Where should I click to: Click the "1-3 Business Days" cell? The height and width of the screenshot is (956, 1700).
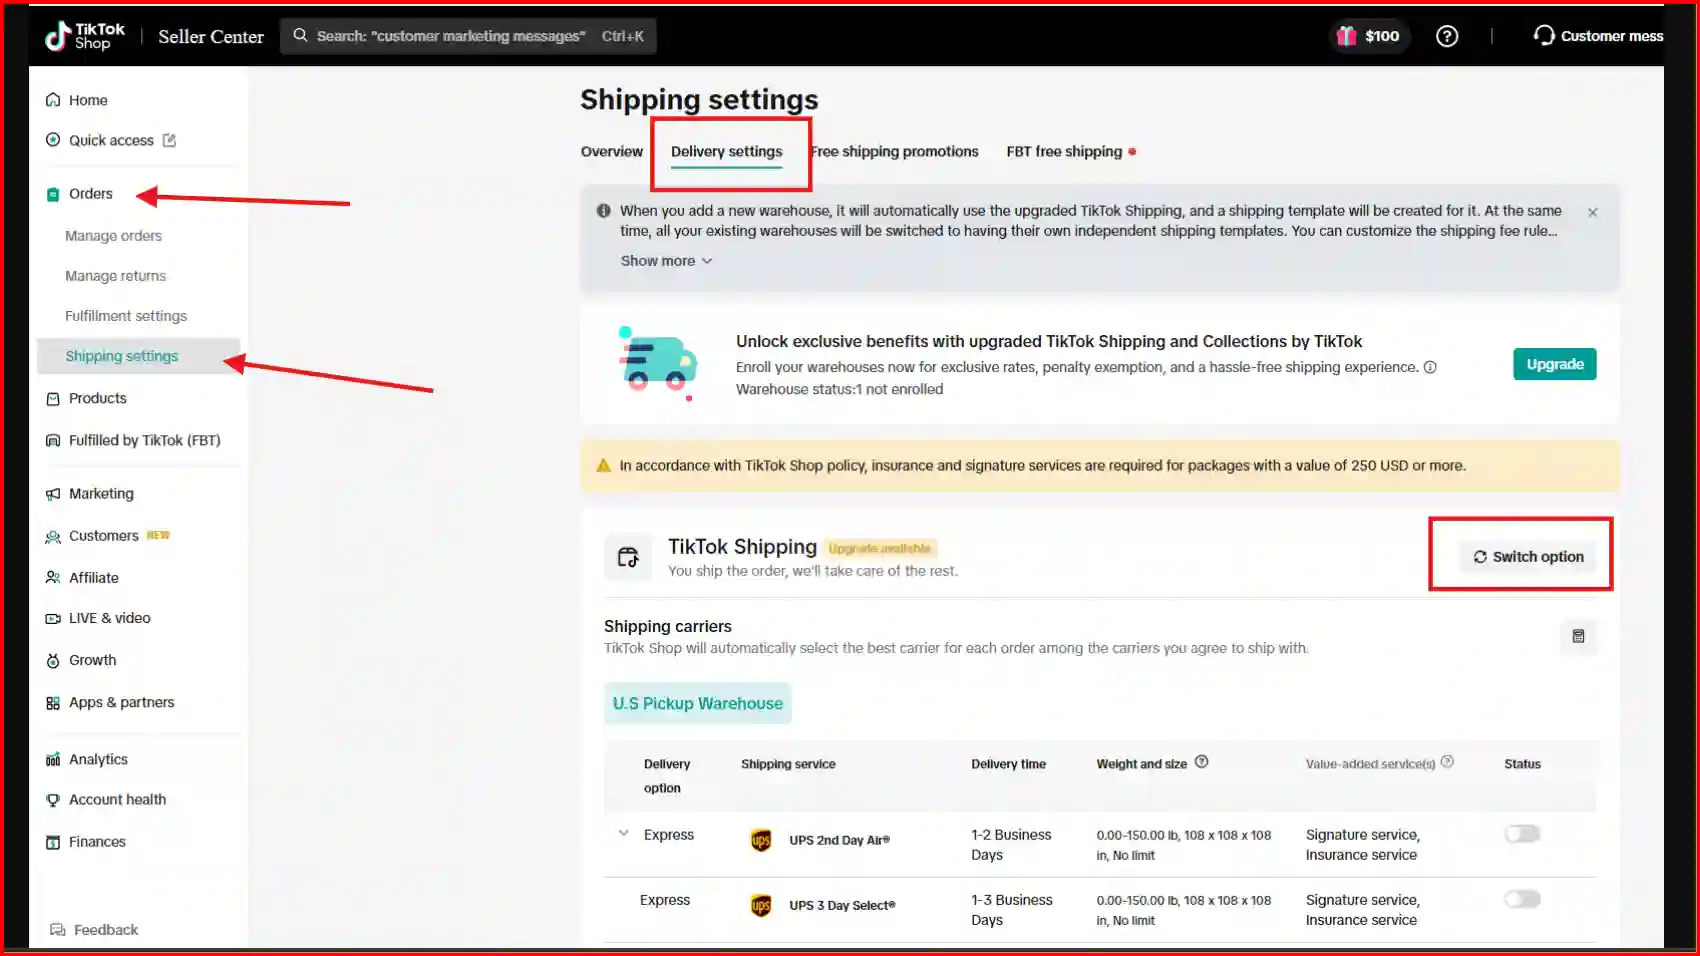tap(1012, 910)
